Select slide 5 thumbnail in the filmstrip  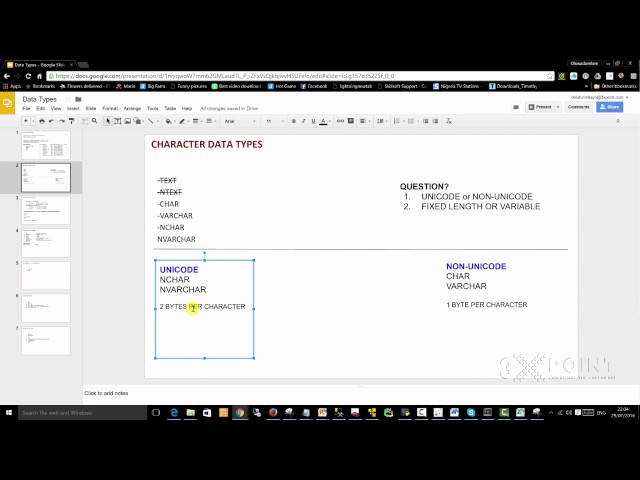(x=46, y=276)
